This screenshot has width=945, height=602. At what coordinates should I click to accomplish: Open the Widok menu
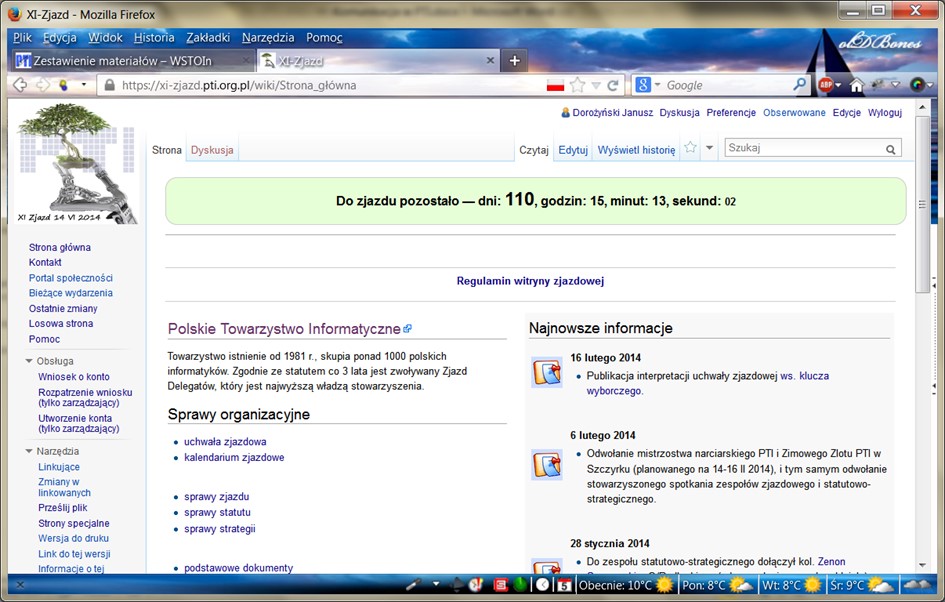105,37
